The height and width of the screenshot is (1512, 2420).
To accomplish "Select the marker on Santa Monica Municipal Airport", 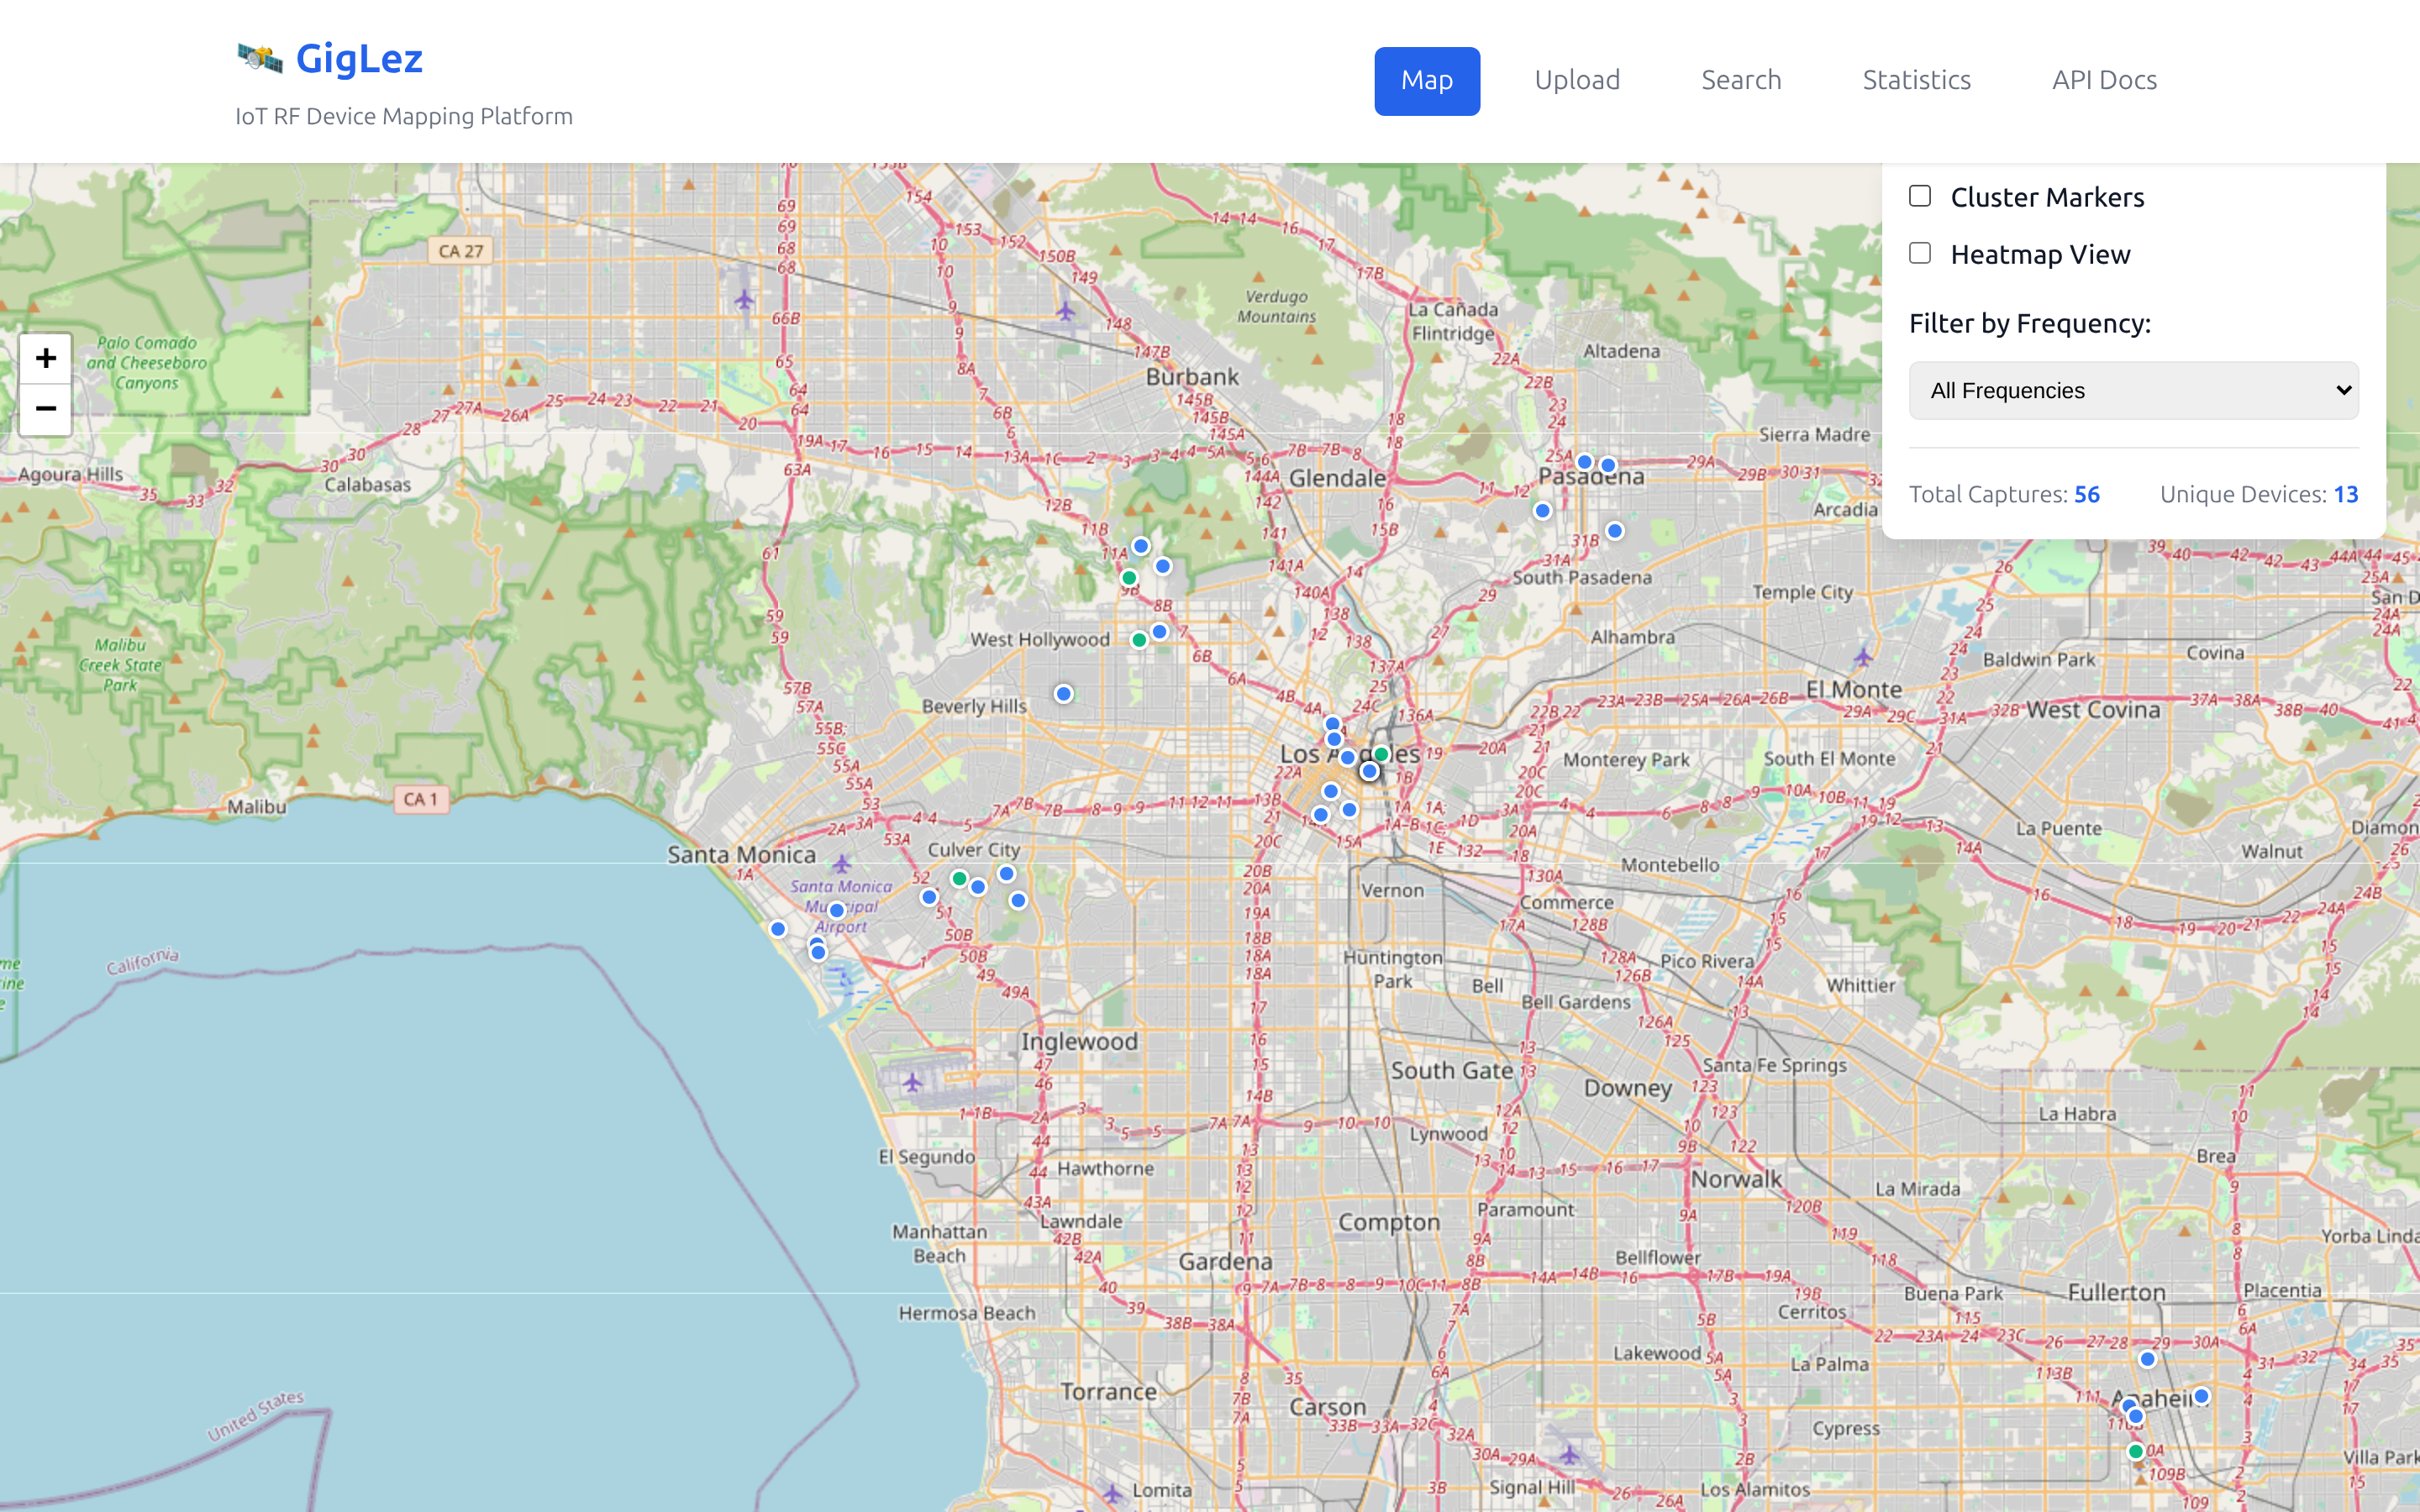I will 837,910.
